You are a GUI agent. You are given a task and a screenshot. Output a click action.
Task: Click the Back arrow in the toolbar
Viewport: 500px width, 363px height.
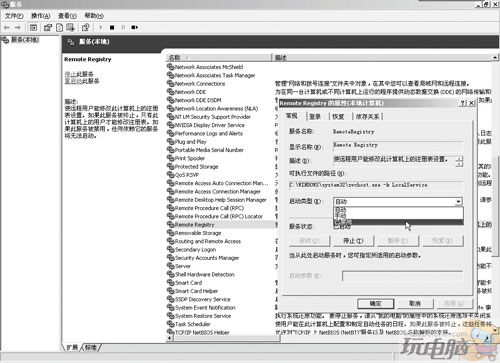pos(7,28)
